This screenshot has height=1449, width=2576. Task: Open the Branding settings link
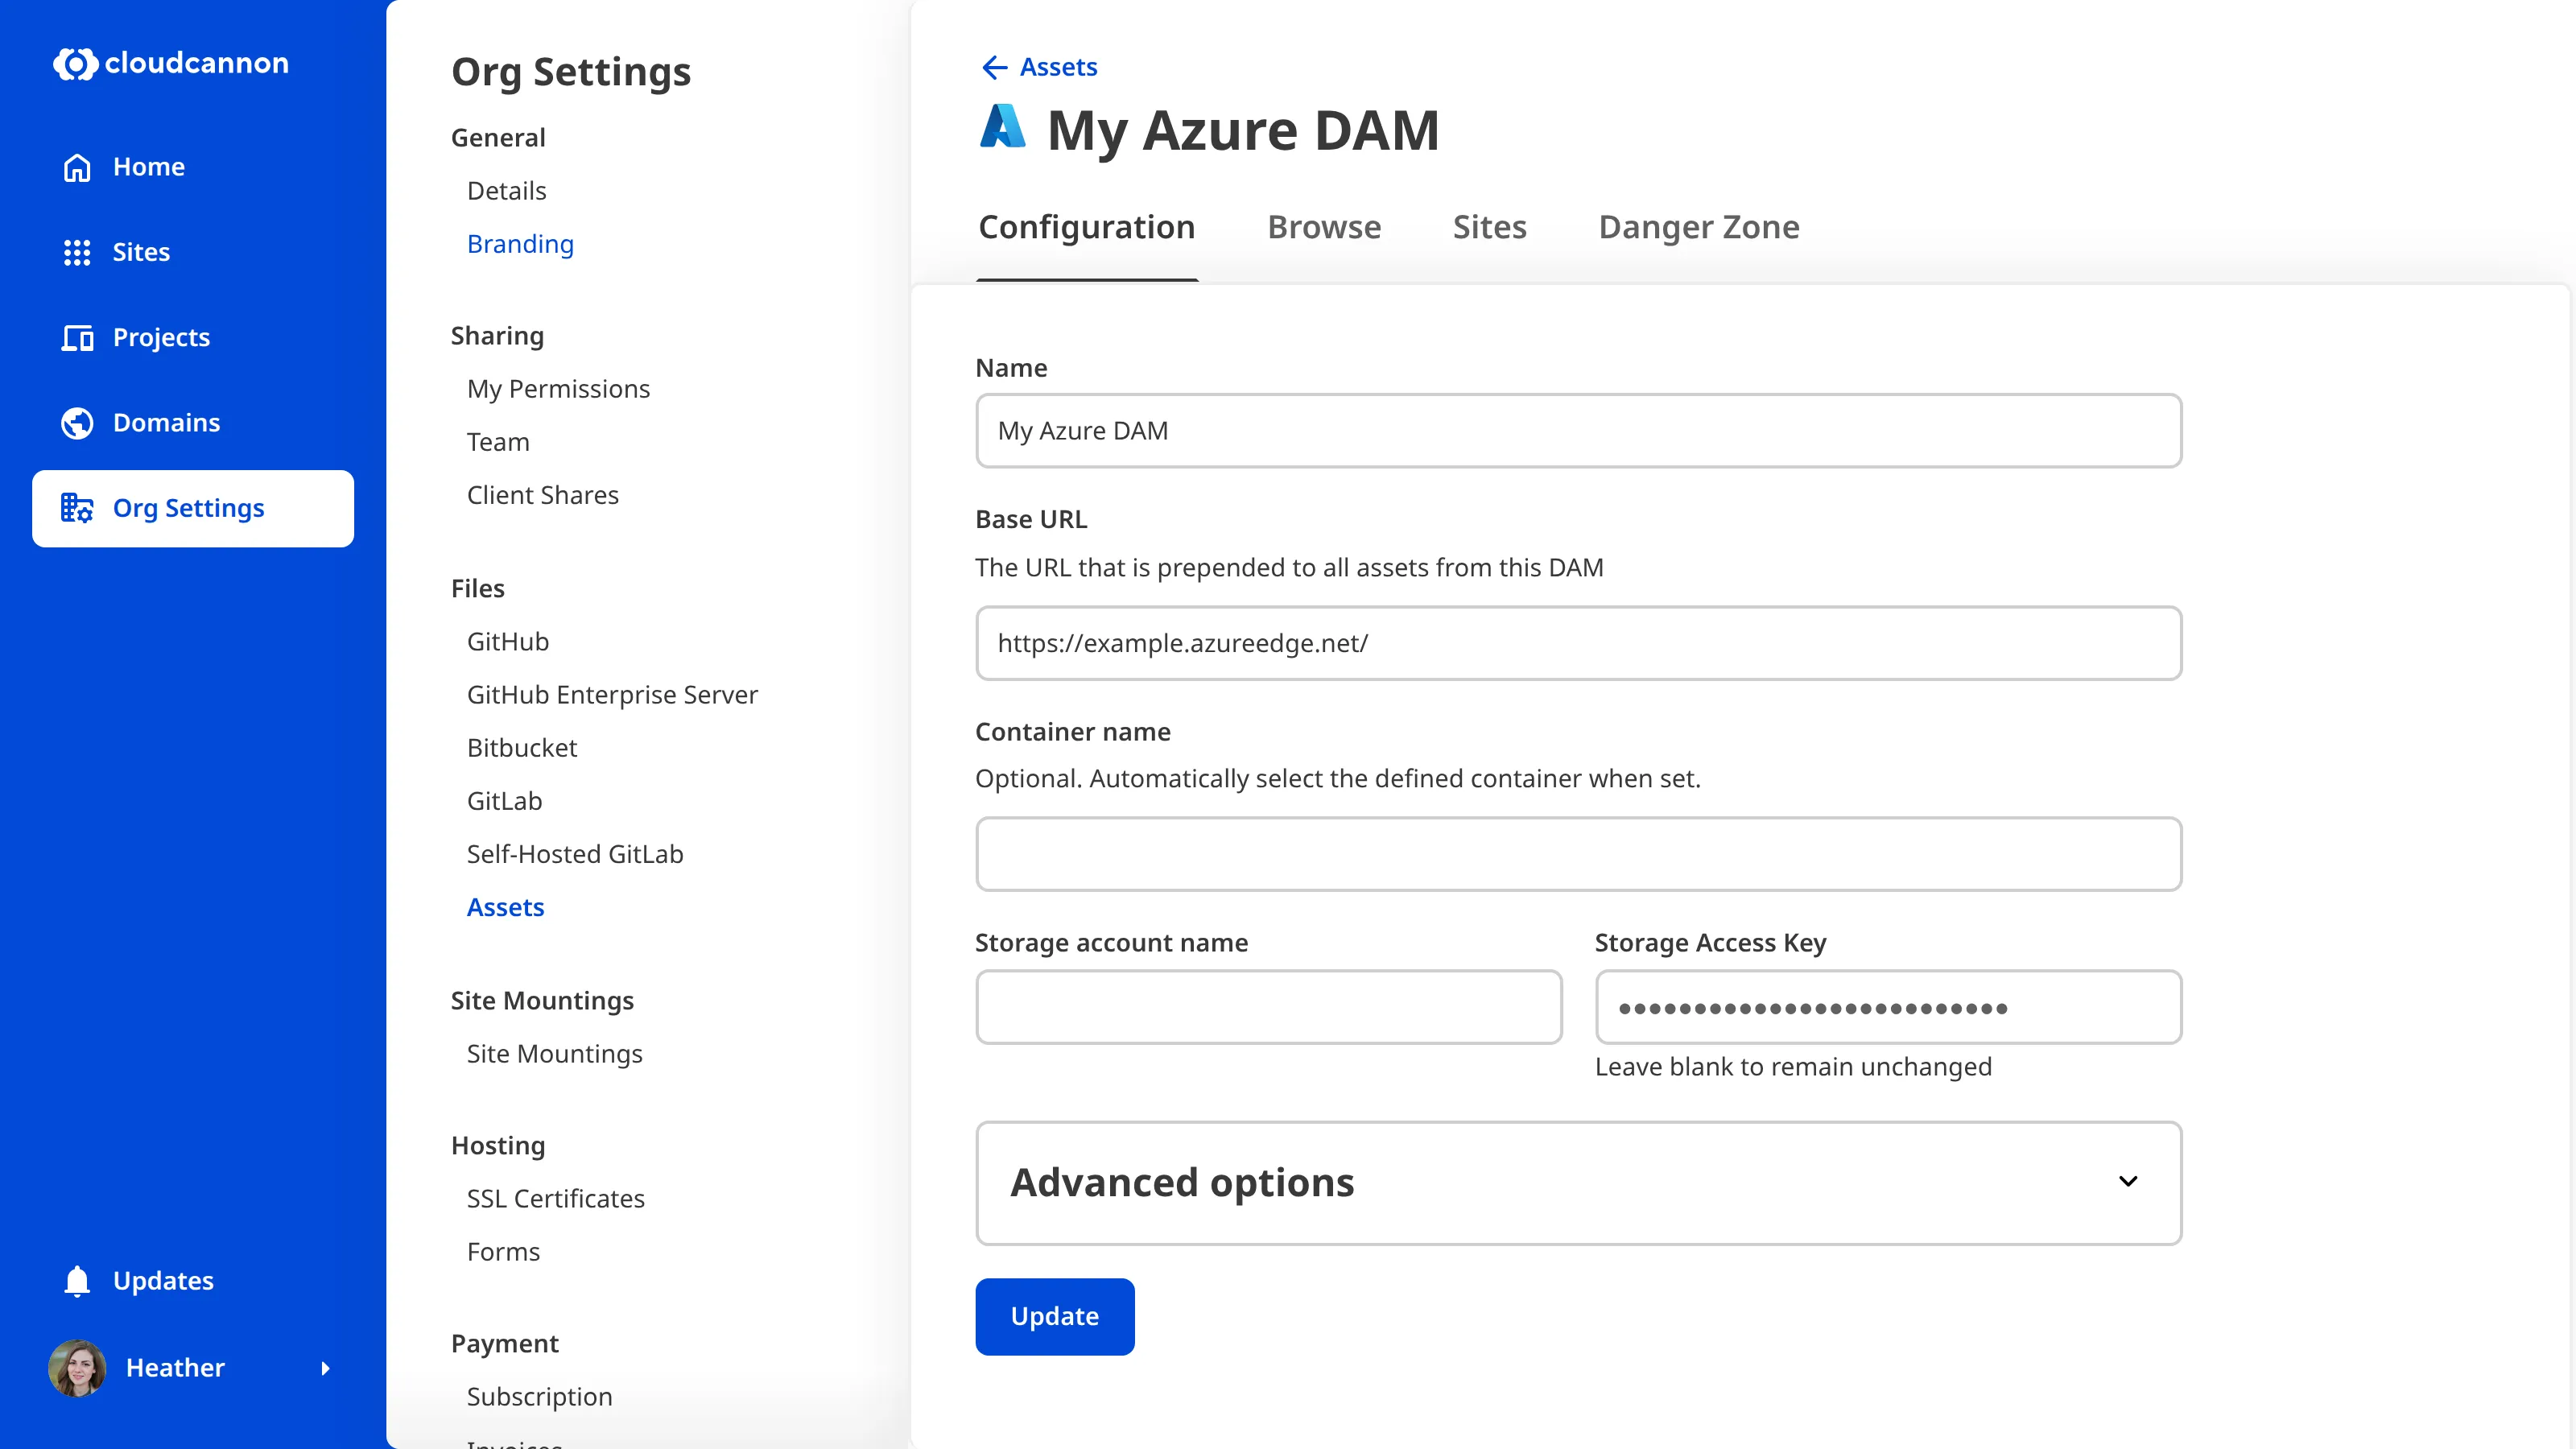[x=520, y=244]
